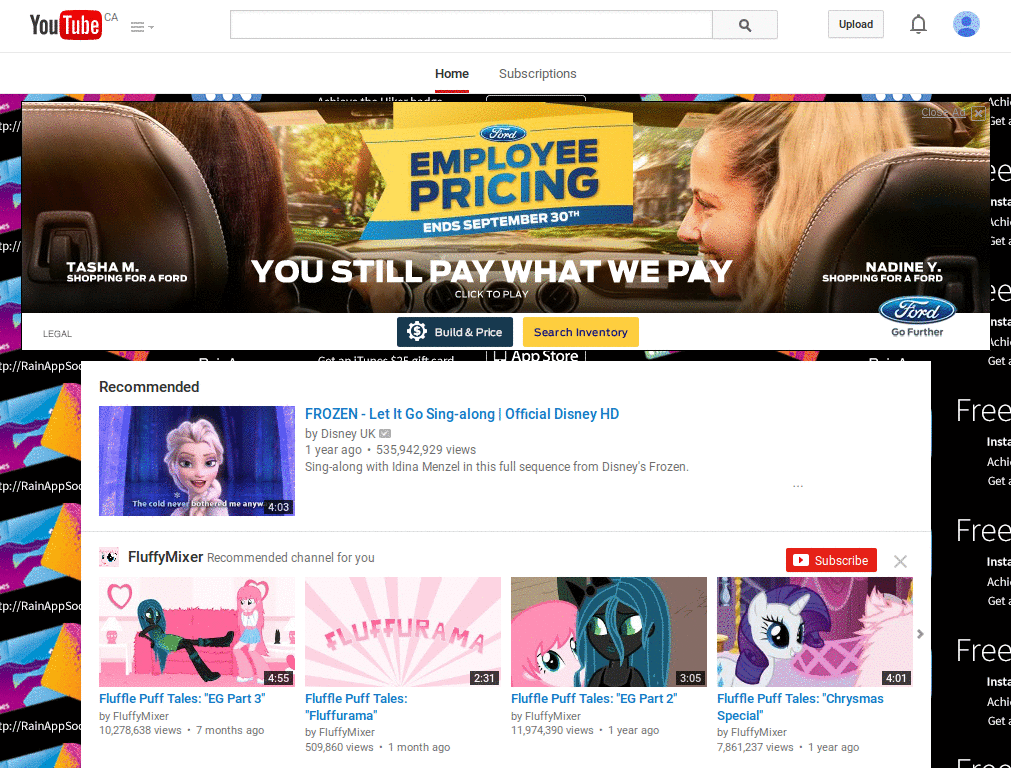This screenshot has height=768, width=1024.
Task: Click the Ford Go Further logo
Action: pyautogui.click(x=917, y=318)
